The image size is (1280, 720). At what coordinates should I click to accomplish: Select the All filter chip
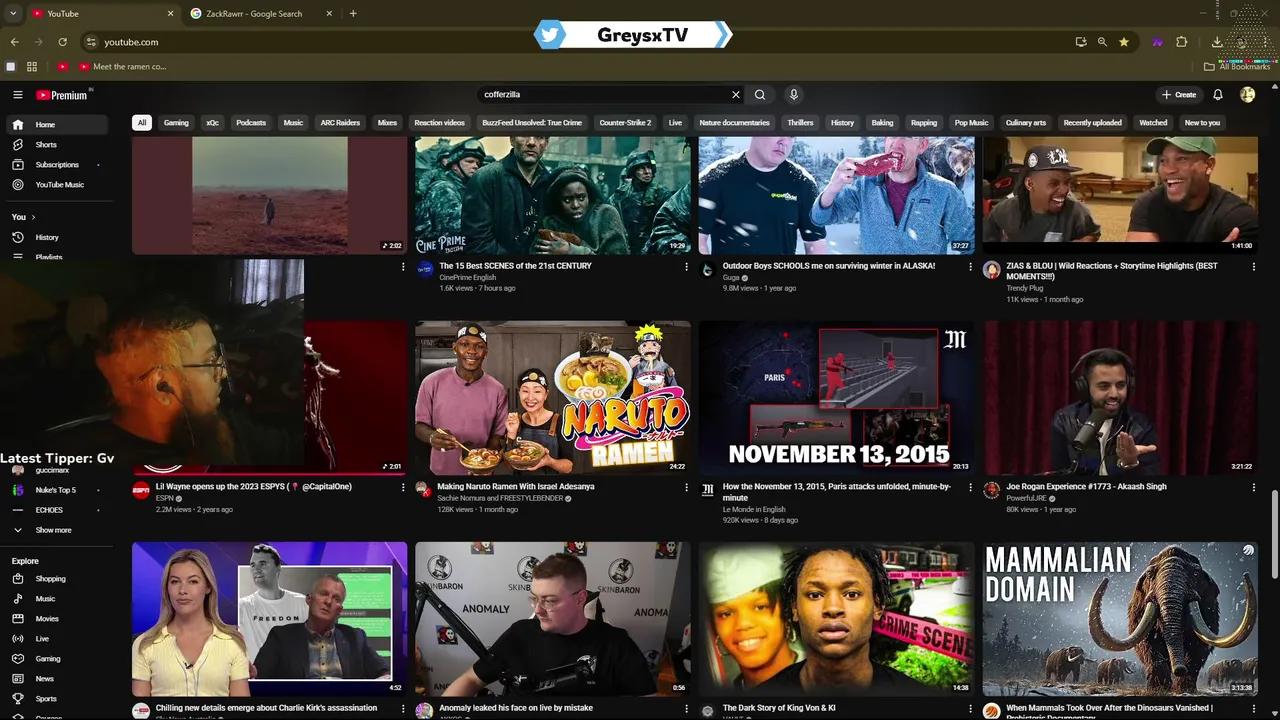142,123
